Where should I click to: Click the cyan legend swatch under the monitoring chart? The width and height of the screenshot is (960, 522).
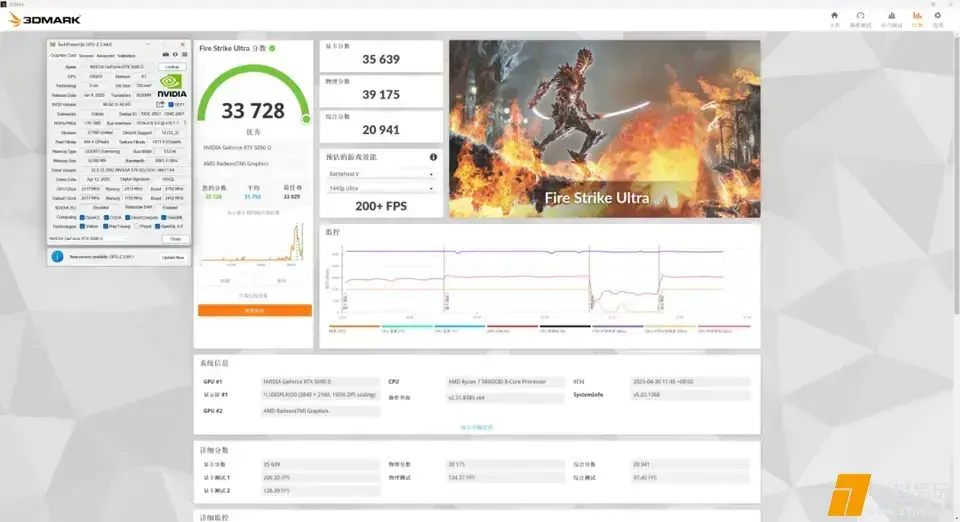pos(407,326)
